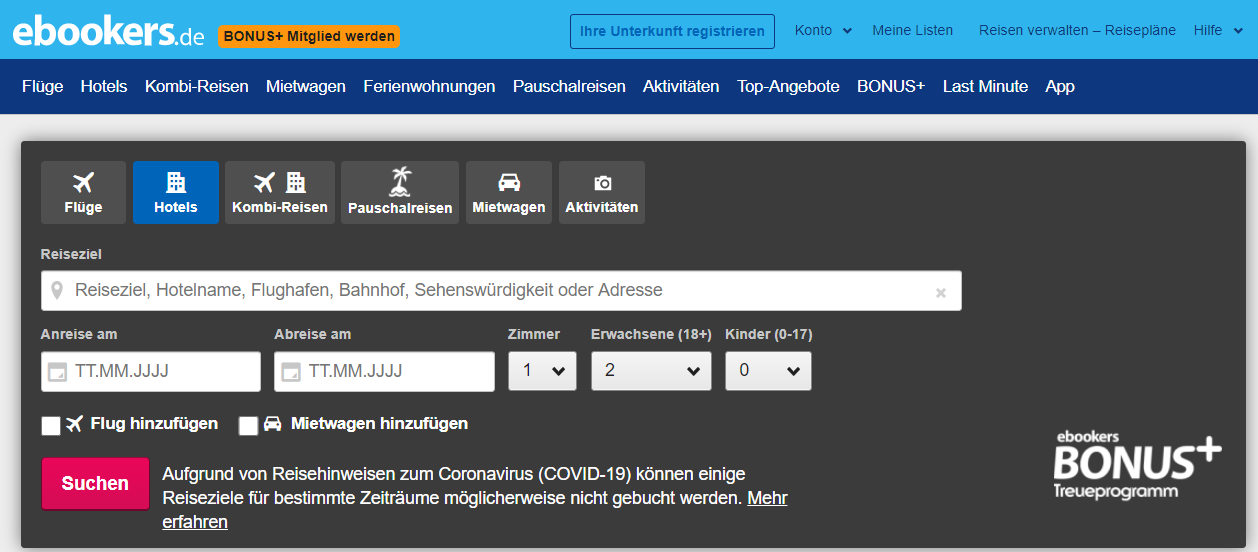Open Top-Angebote in the navigation bar
Image resolution: width=1258 pixels, height=552 pixels.
[788, 86]
